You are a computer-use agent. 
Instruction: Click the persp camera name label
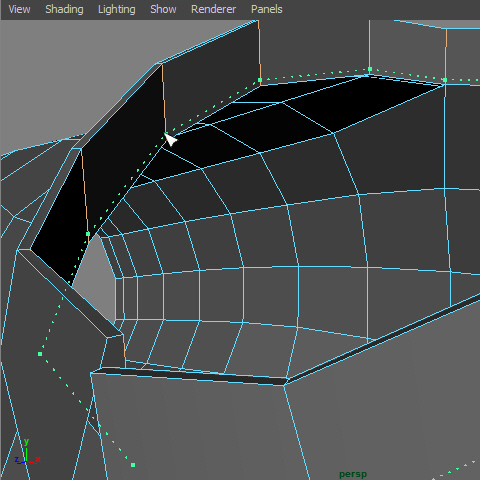tap(353, 474)
